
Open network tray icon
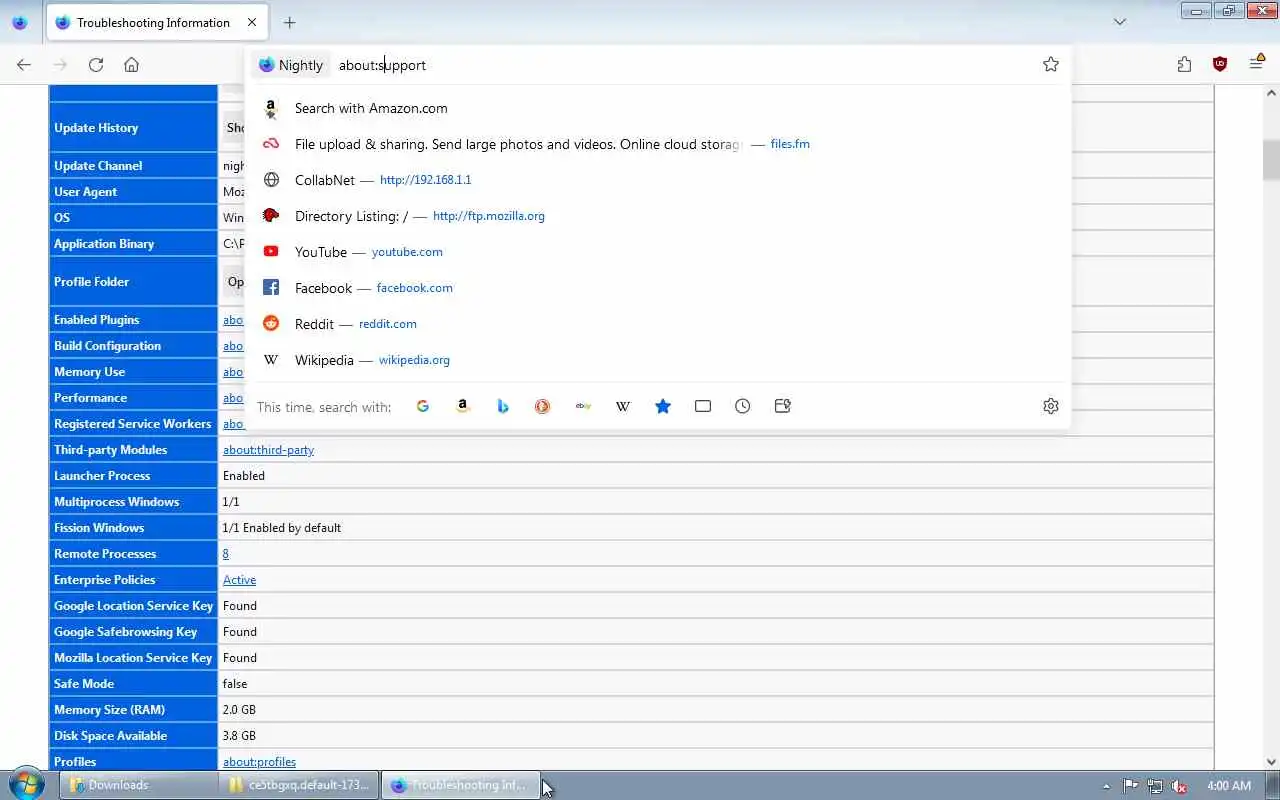(x=1155, y=786)
